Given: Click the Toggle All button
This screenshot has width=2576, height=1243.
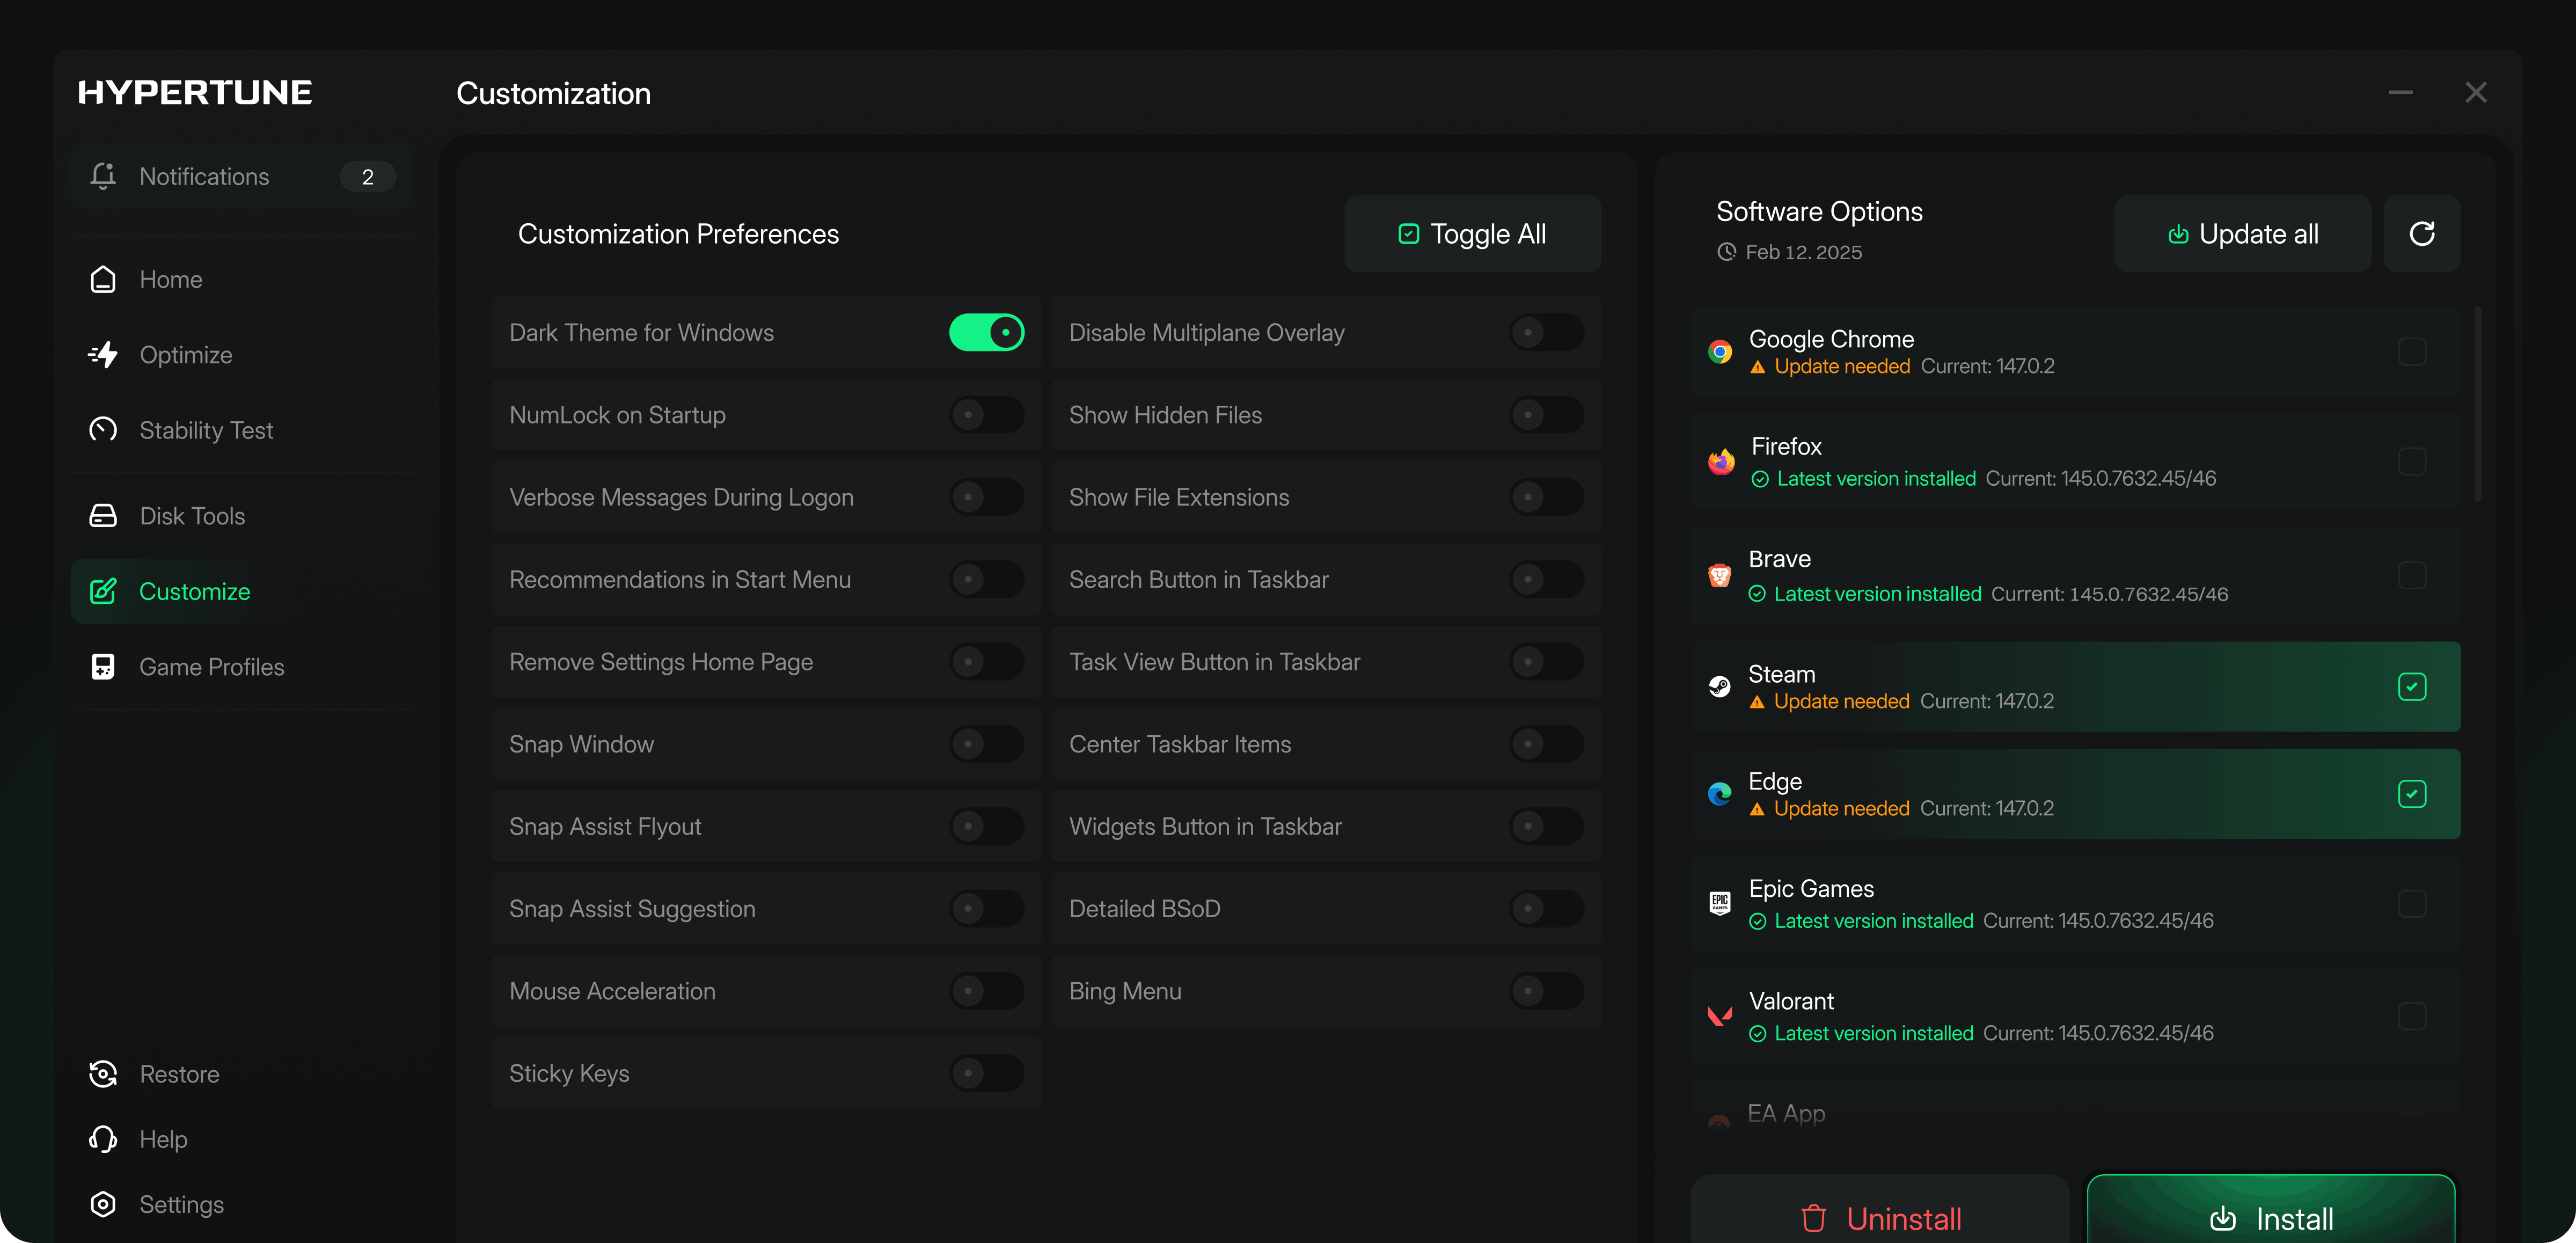Looking at the screenshot, I should click(1472, 234).
